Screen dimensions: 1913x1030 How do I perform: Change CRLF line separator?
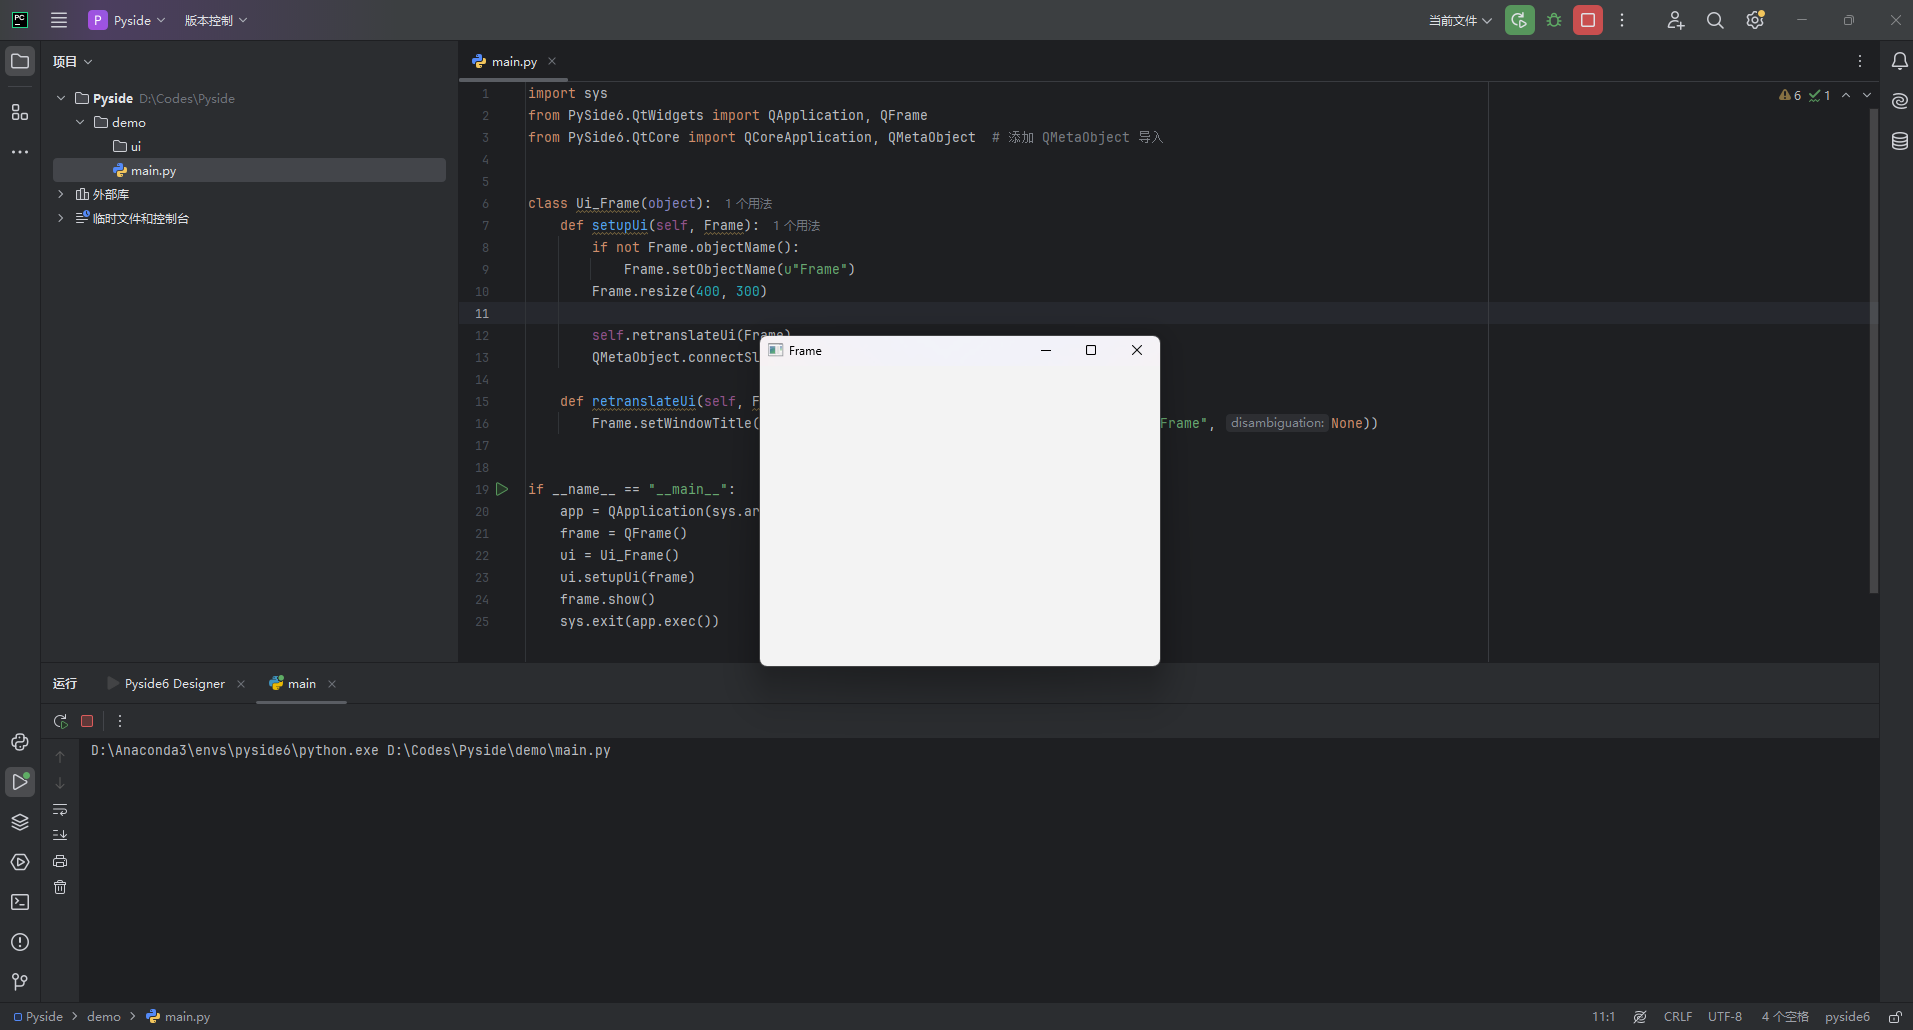[1678, 1016]
